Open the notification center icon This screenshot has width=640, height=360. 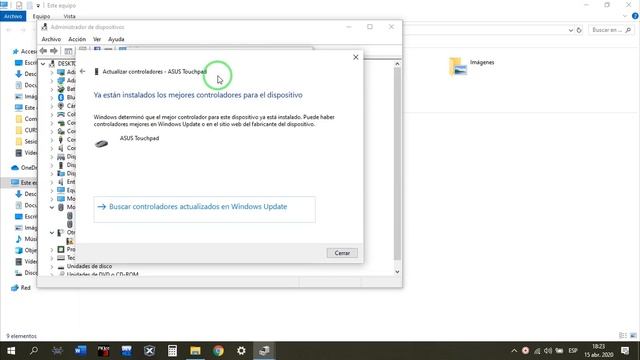pos(625,351)
